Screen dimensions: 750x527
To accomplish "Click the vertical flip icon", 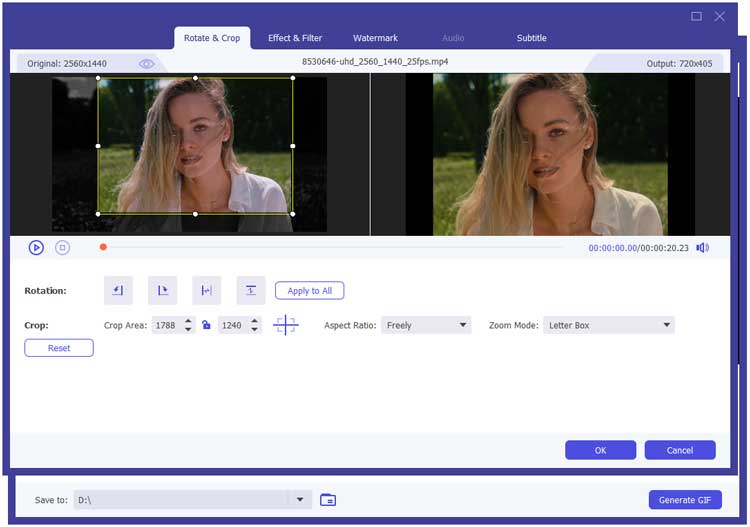I will tap(251, 290).
